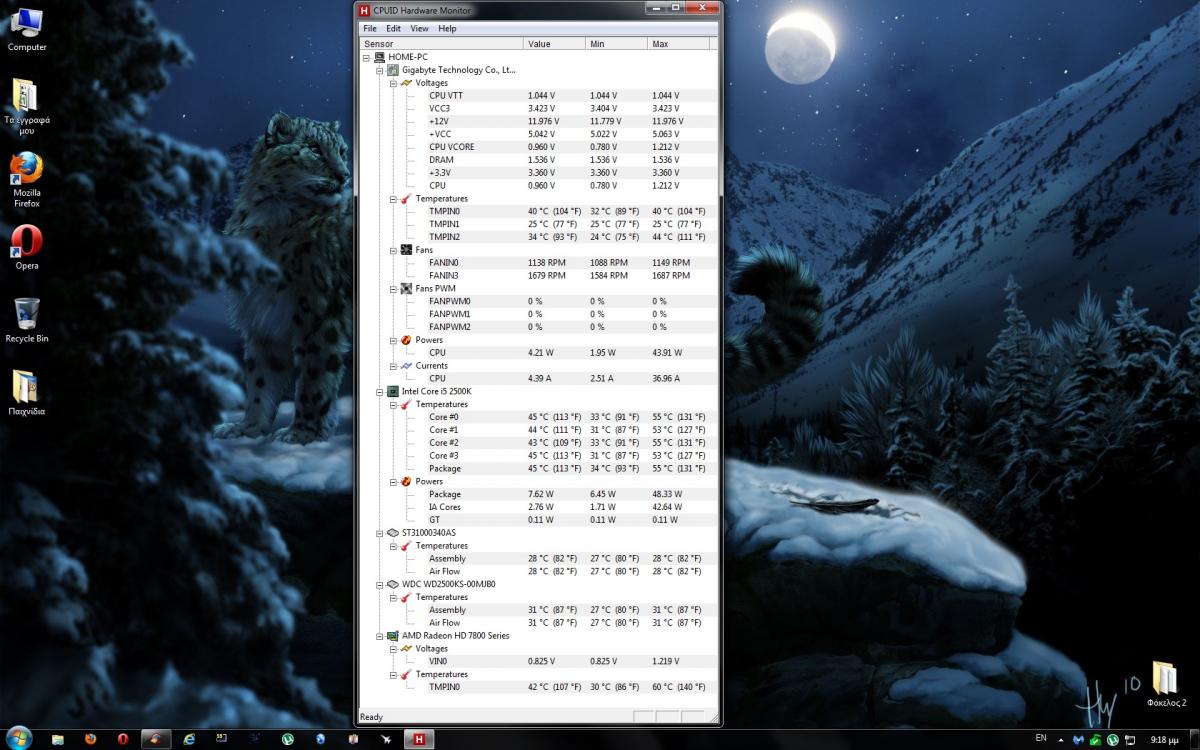Click the Max column header
The height and width of the screenshot is (750, 1200).
(678, 44)
